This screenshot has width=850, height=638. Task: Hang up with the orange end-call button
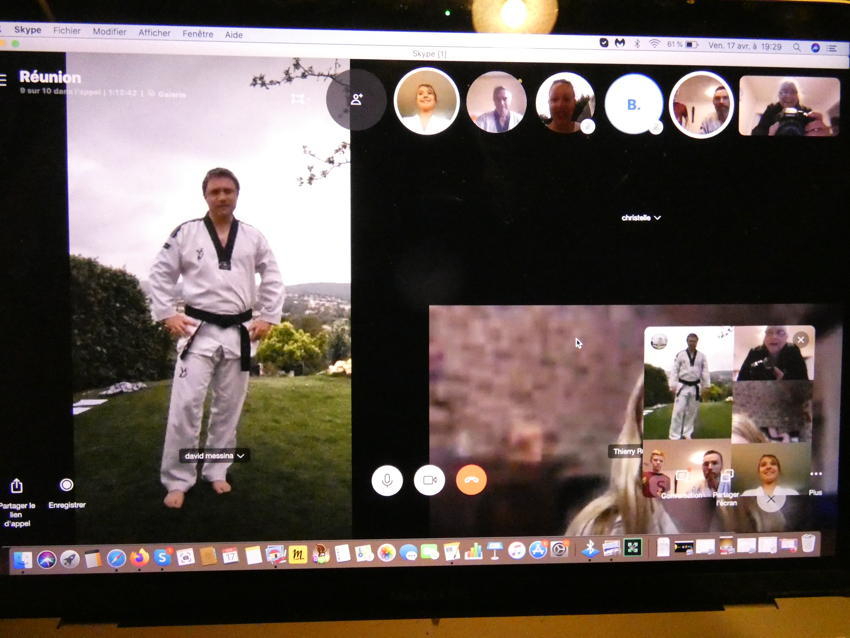[x=472, y=480]
